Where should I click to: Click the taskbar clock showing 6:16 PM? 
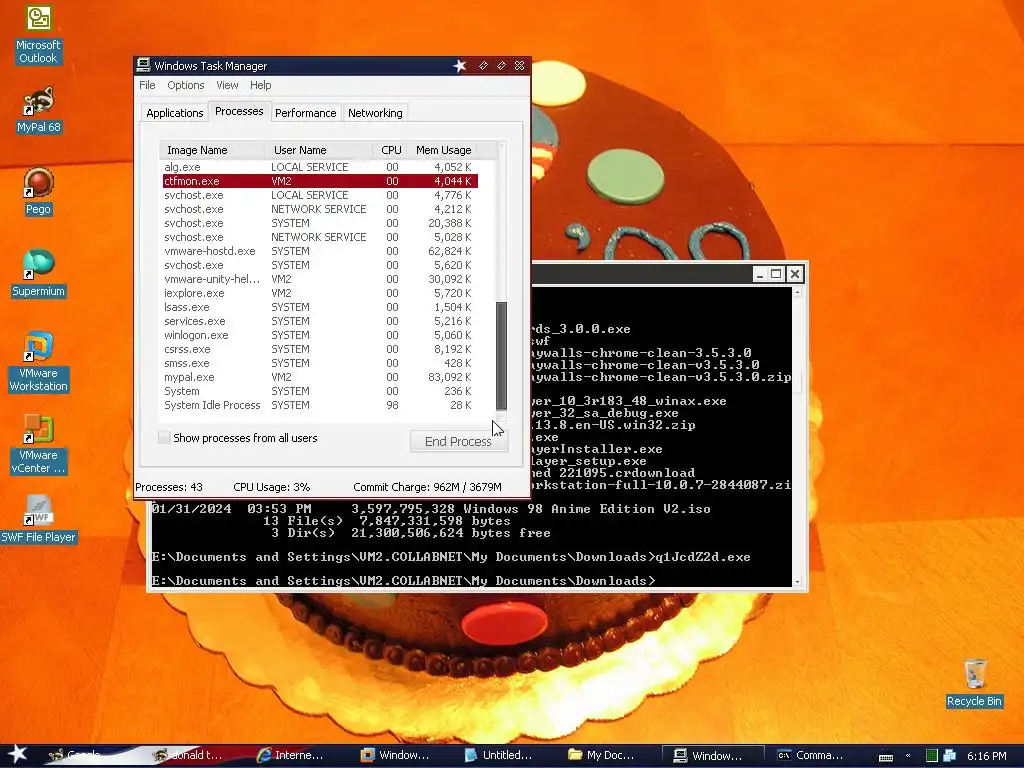(x=986, y=756)
